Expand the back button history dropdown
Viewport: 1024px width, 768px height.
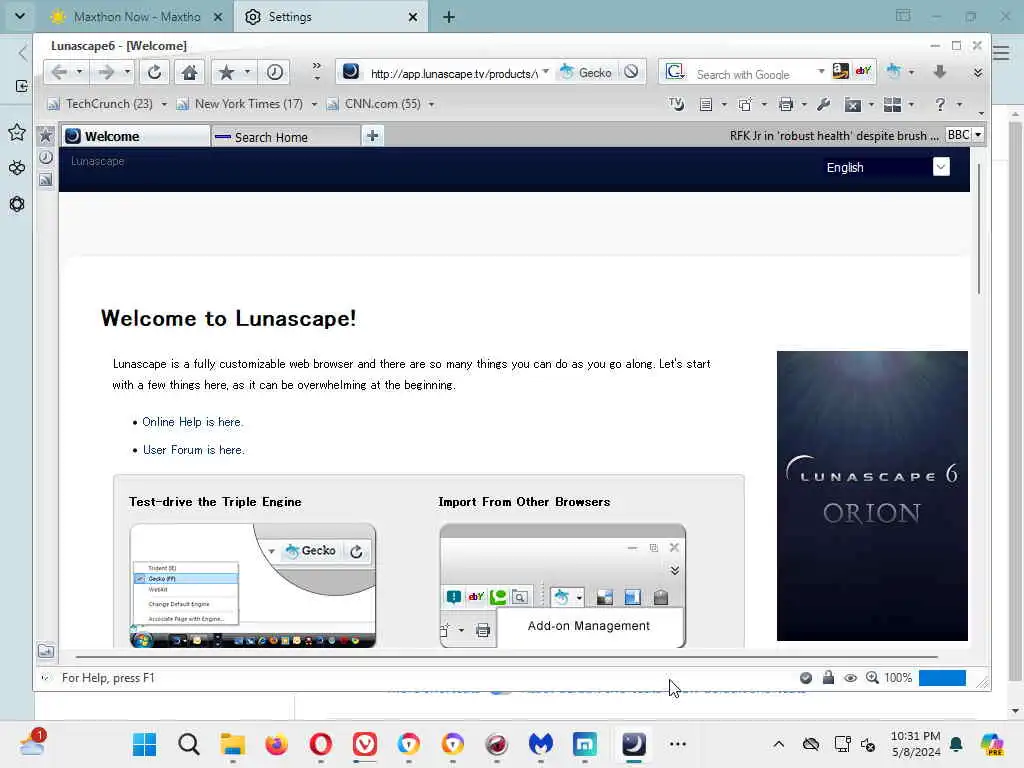79,72
